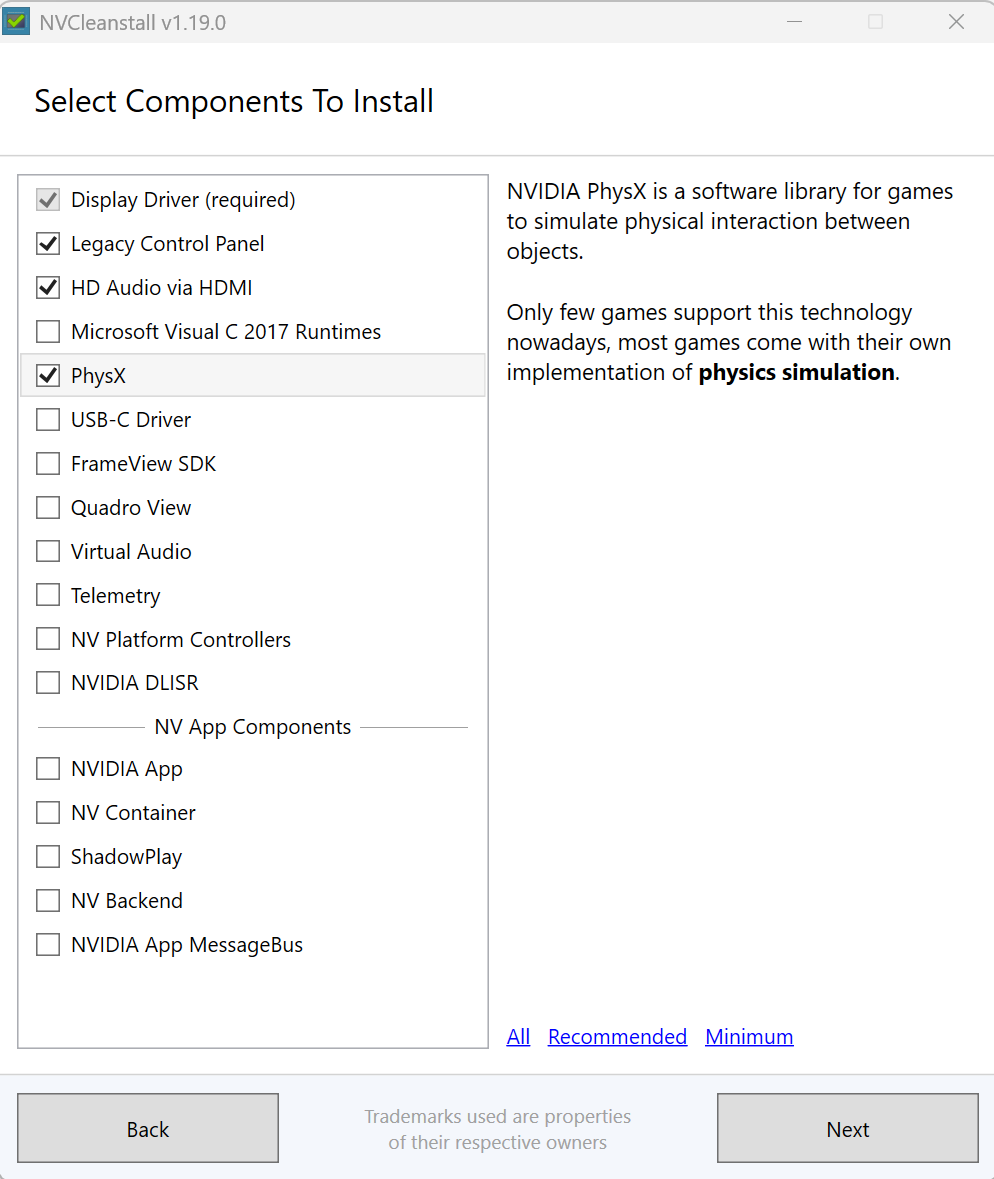Check NV Platform Controllers
The image size is (994, 1179).
click(47, 639)
